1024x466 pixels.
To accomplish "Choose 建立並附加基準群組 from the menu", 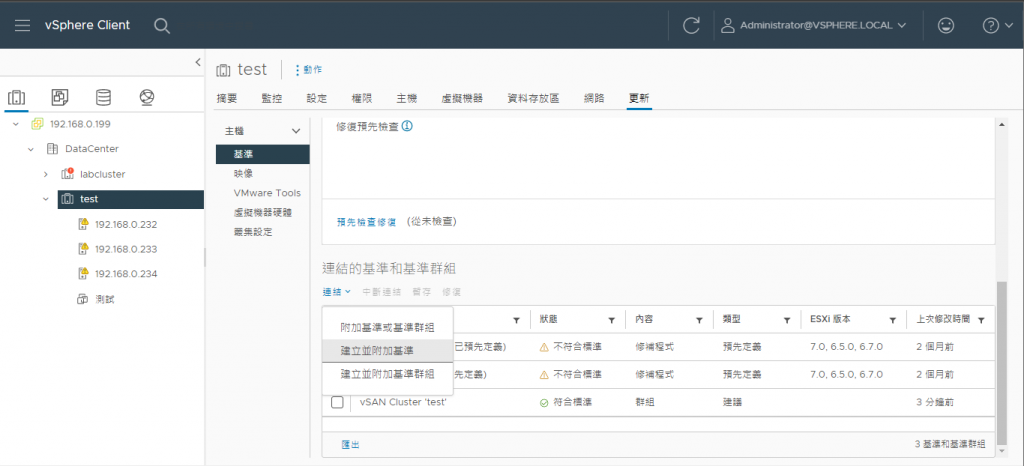I will point(387,374).
